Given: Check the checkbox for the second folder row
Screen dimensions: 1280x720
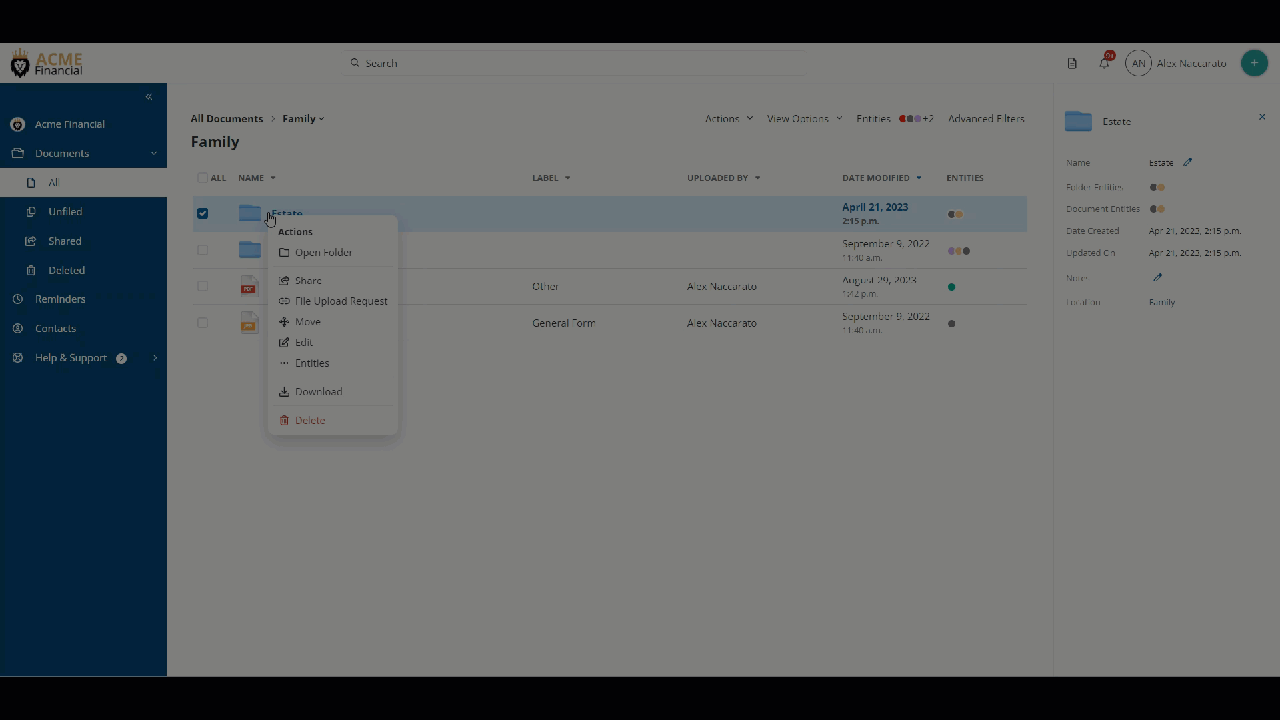Looking at the screenshot, I should tap(202, 250).
